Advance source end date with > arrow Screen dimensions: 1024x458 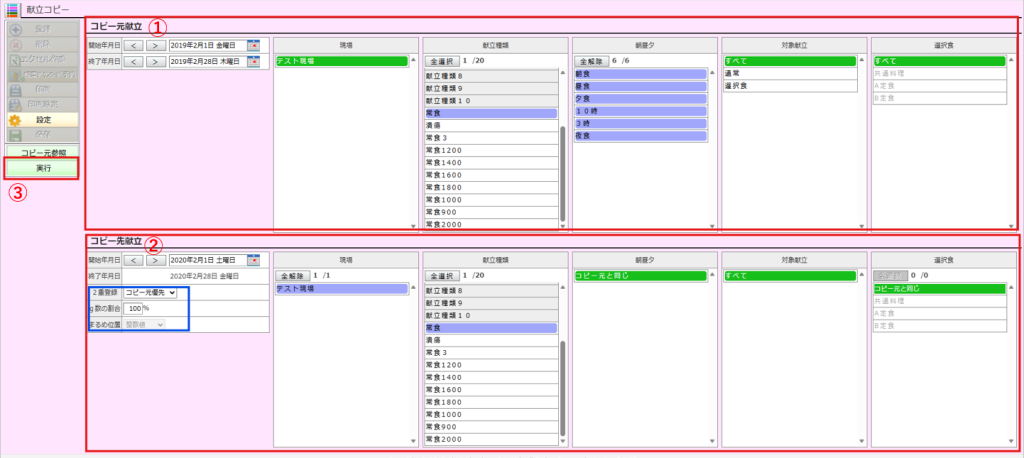[x=156, y=61]
